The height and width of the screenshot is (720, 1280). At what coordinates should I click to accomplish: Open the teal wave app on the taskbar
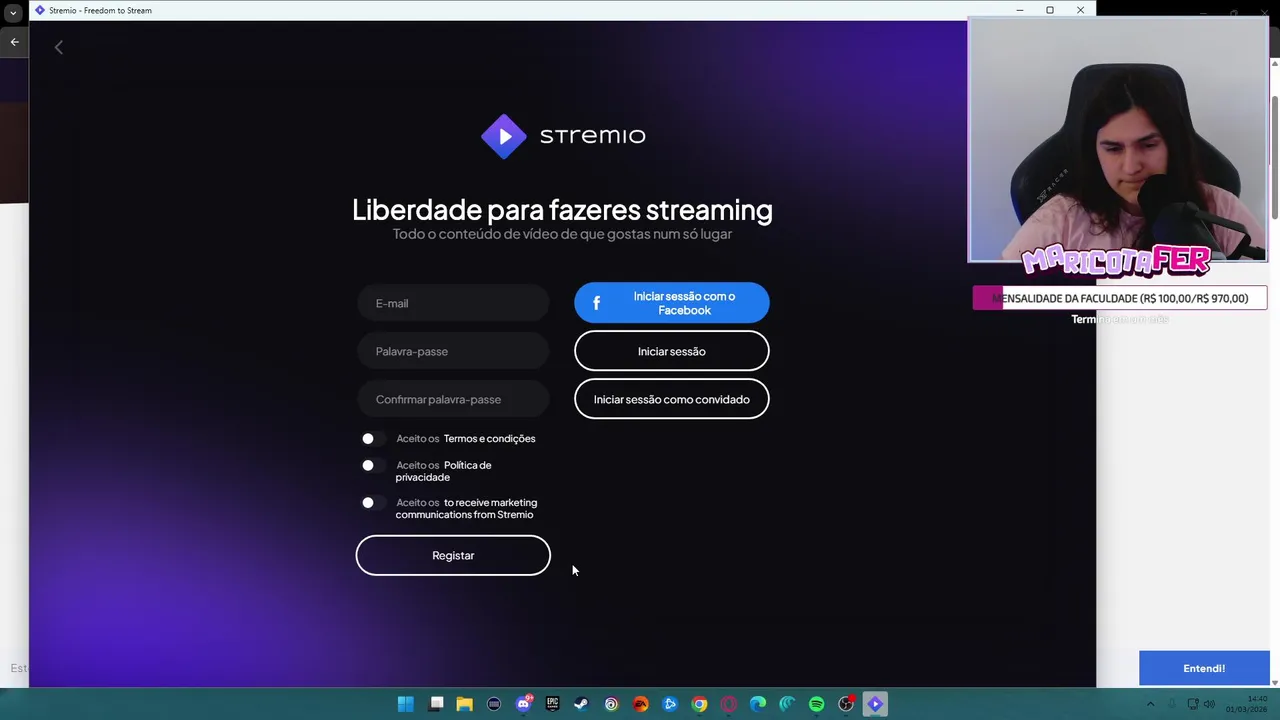pyautogui.click(x=787, y=704)
